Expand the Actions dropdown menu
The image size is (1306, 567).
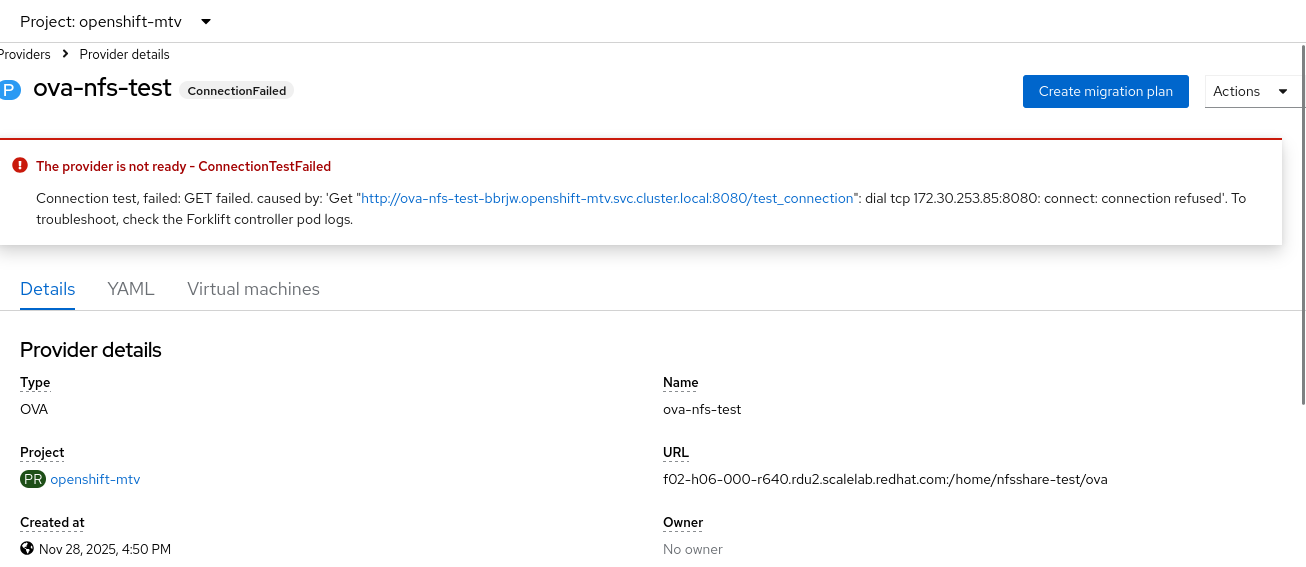1252,91
